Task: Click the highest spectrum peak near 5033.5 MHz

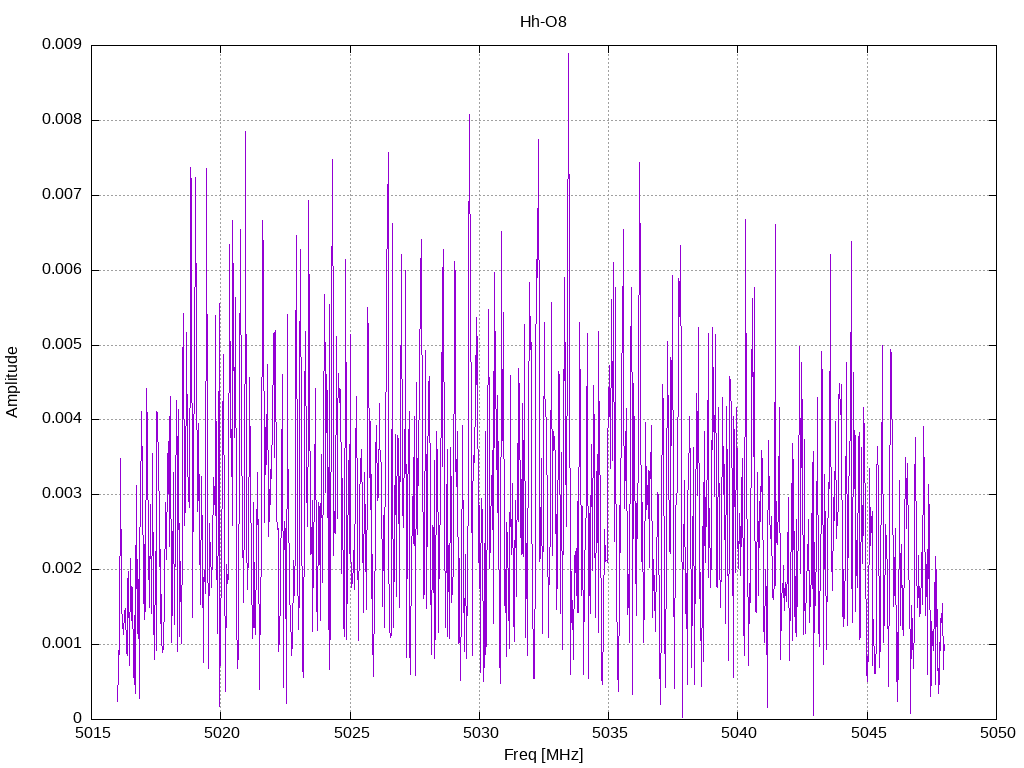Action: tap(568, 55)
